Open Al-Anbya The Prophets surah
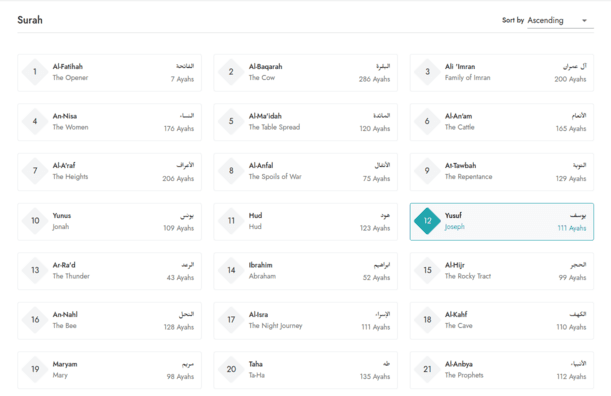This screenshot has height=396, width=611. click(x=502, y=370)
